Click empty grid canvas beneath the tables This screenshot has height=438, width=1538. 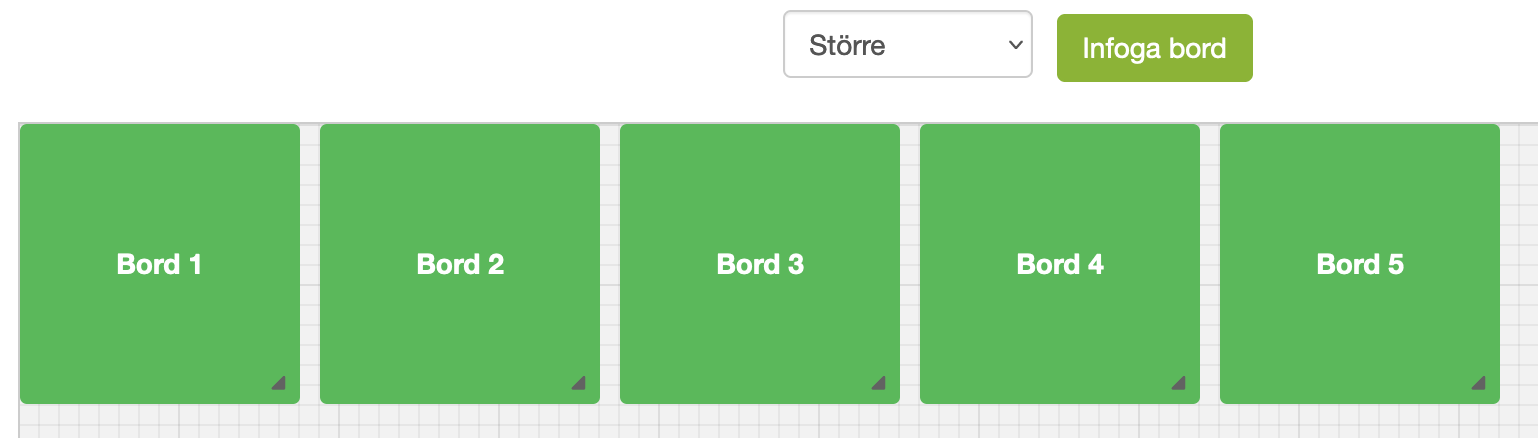coord(760,422)
